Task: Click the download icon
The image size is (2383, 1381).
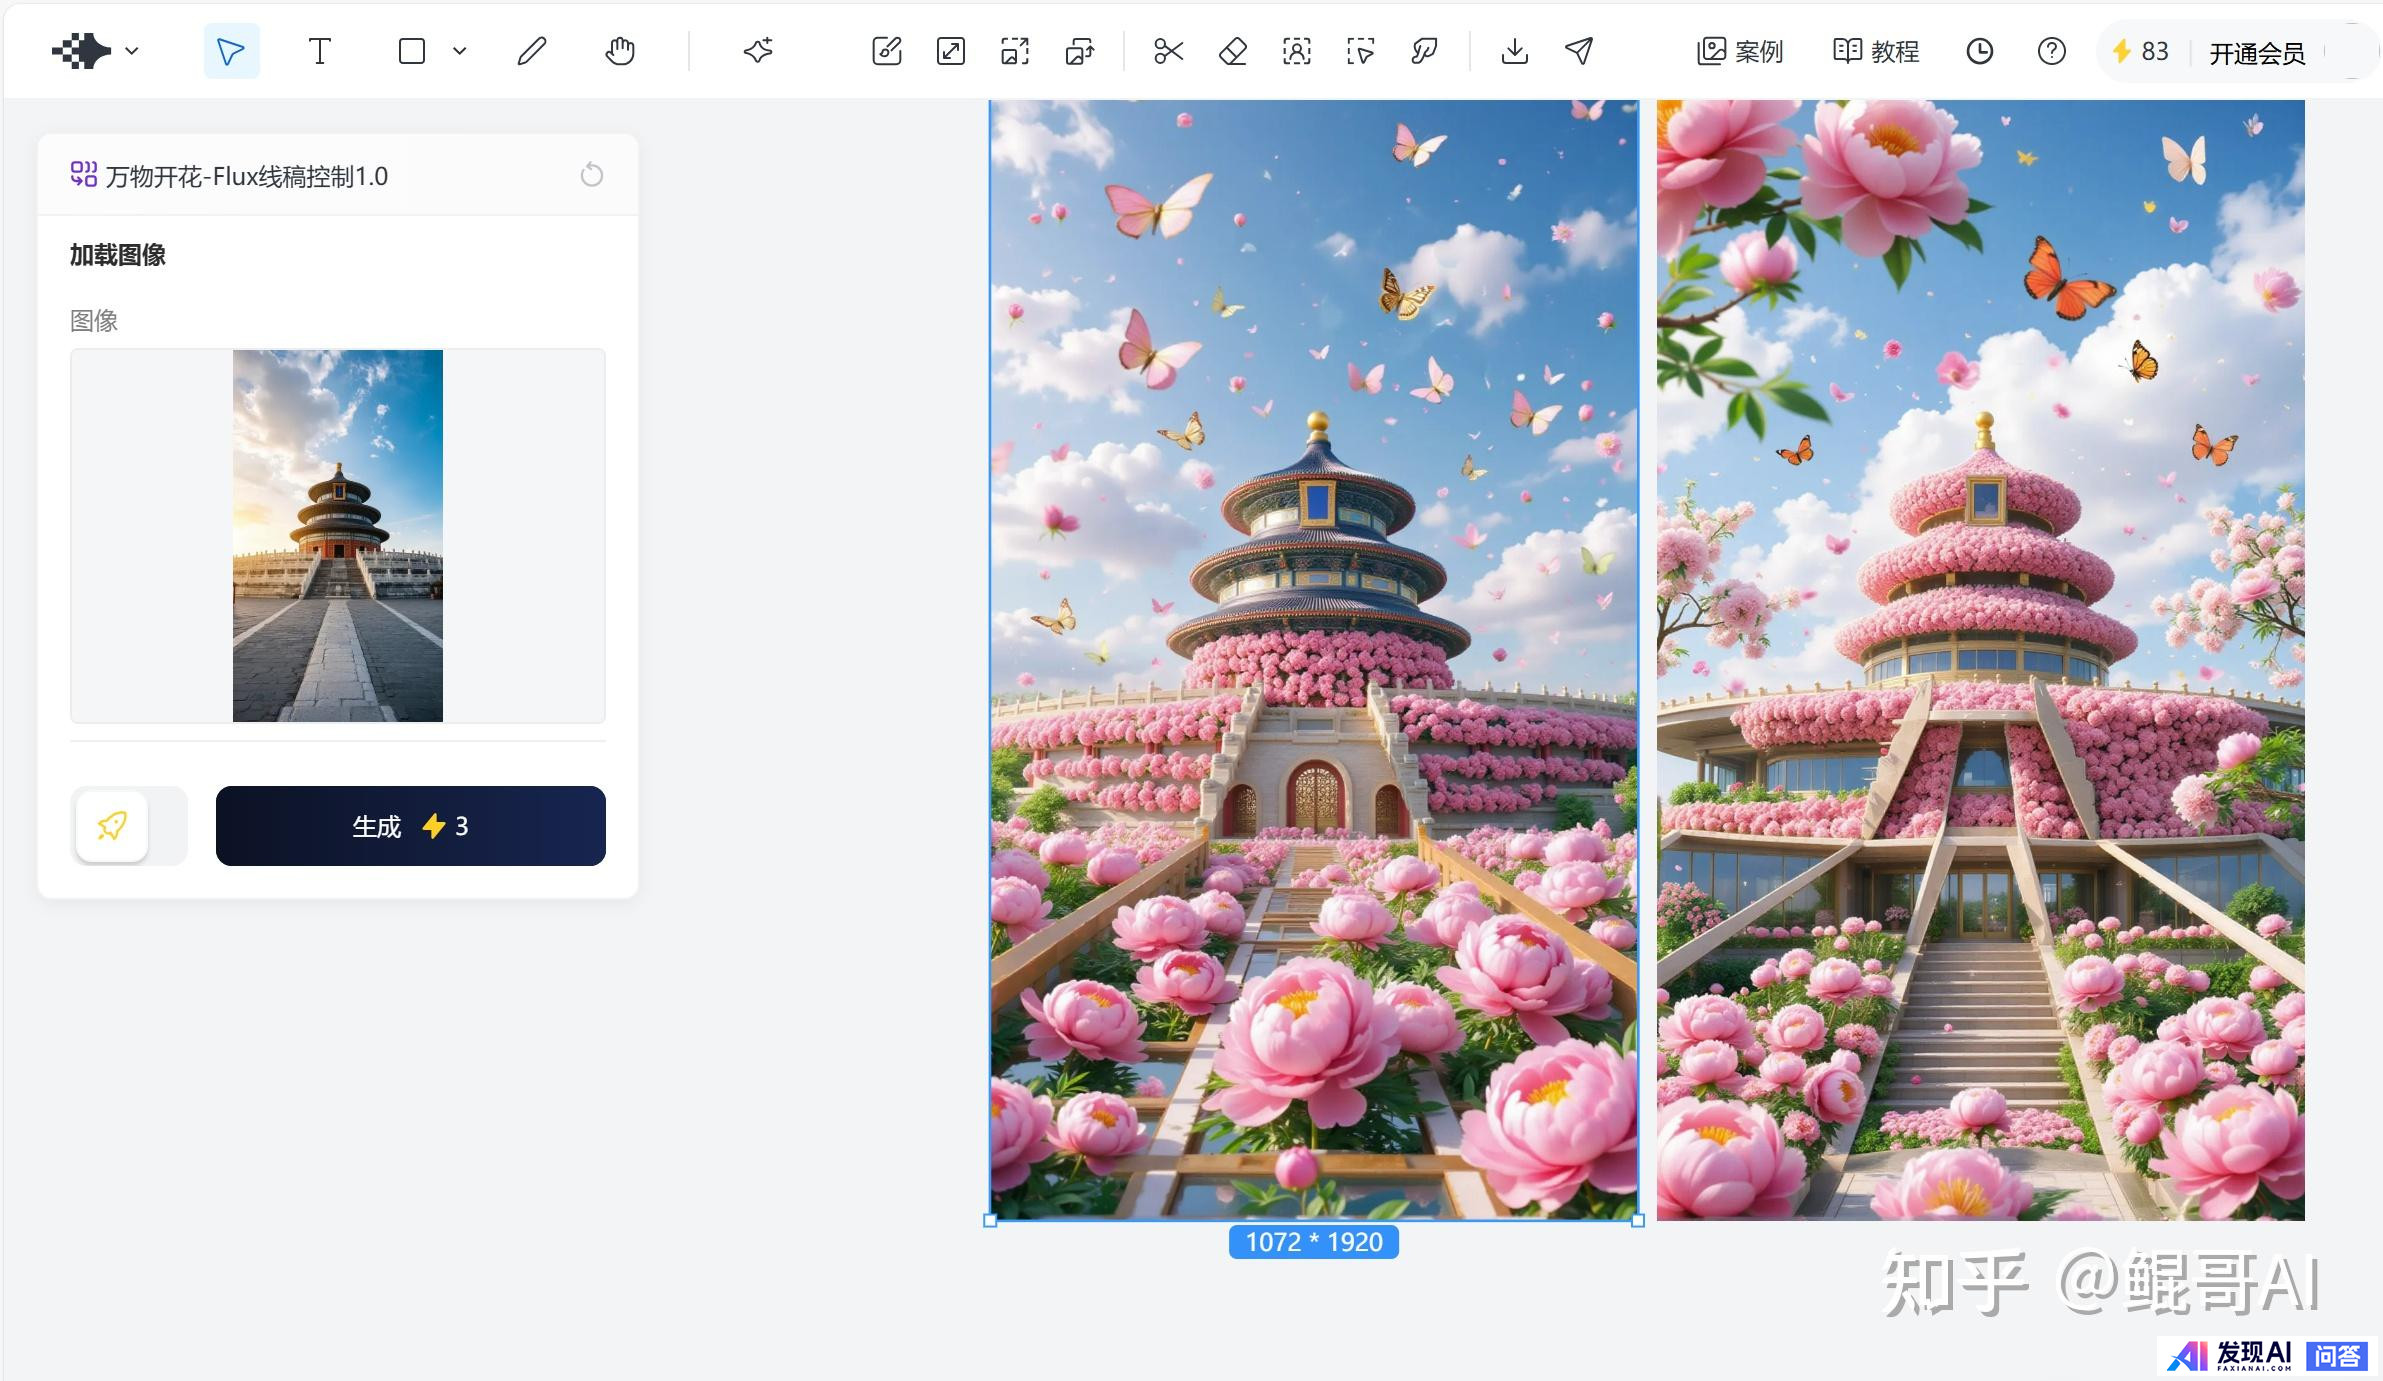Action: [1514, 51]
